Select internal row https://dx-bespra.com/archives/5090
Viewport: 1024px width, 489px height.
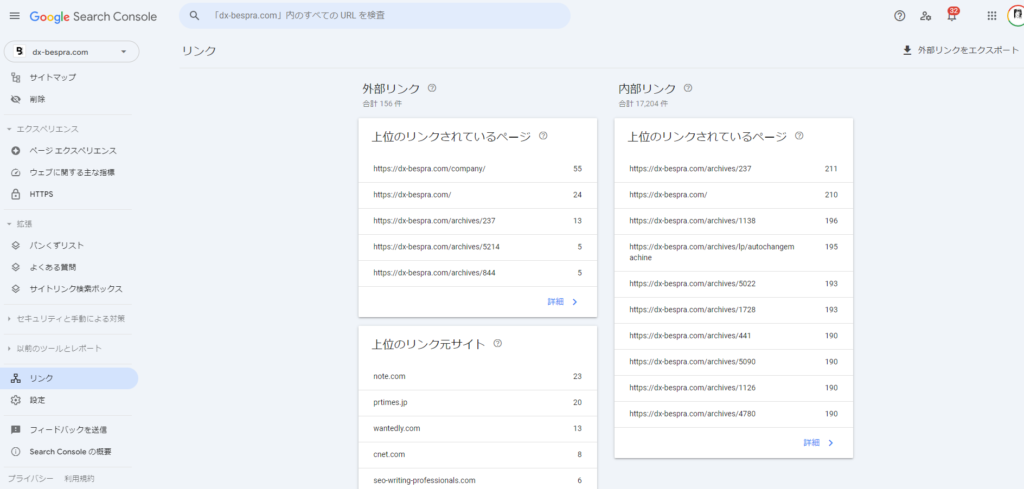pyautogui.click(x=733, y=362)
